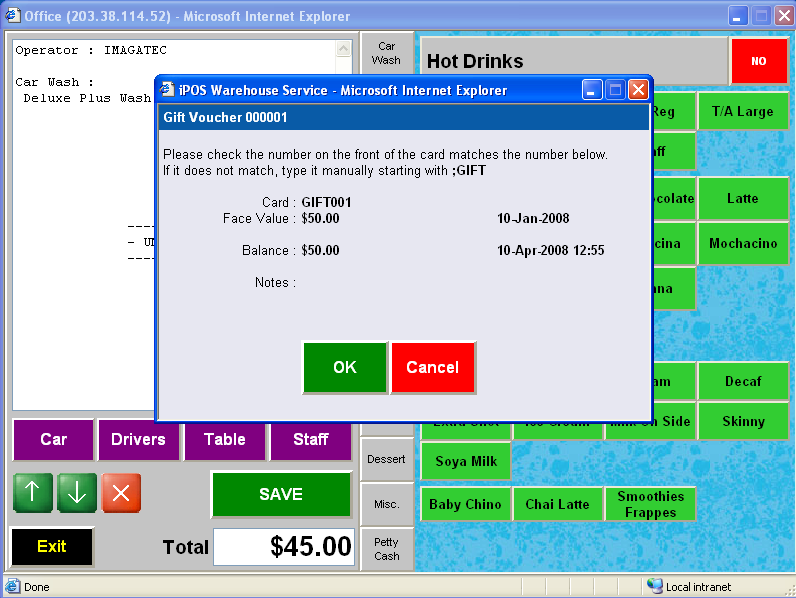Open the Petty Cash category
Viewport: 796px width, 598px height.
(386, 549)
